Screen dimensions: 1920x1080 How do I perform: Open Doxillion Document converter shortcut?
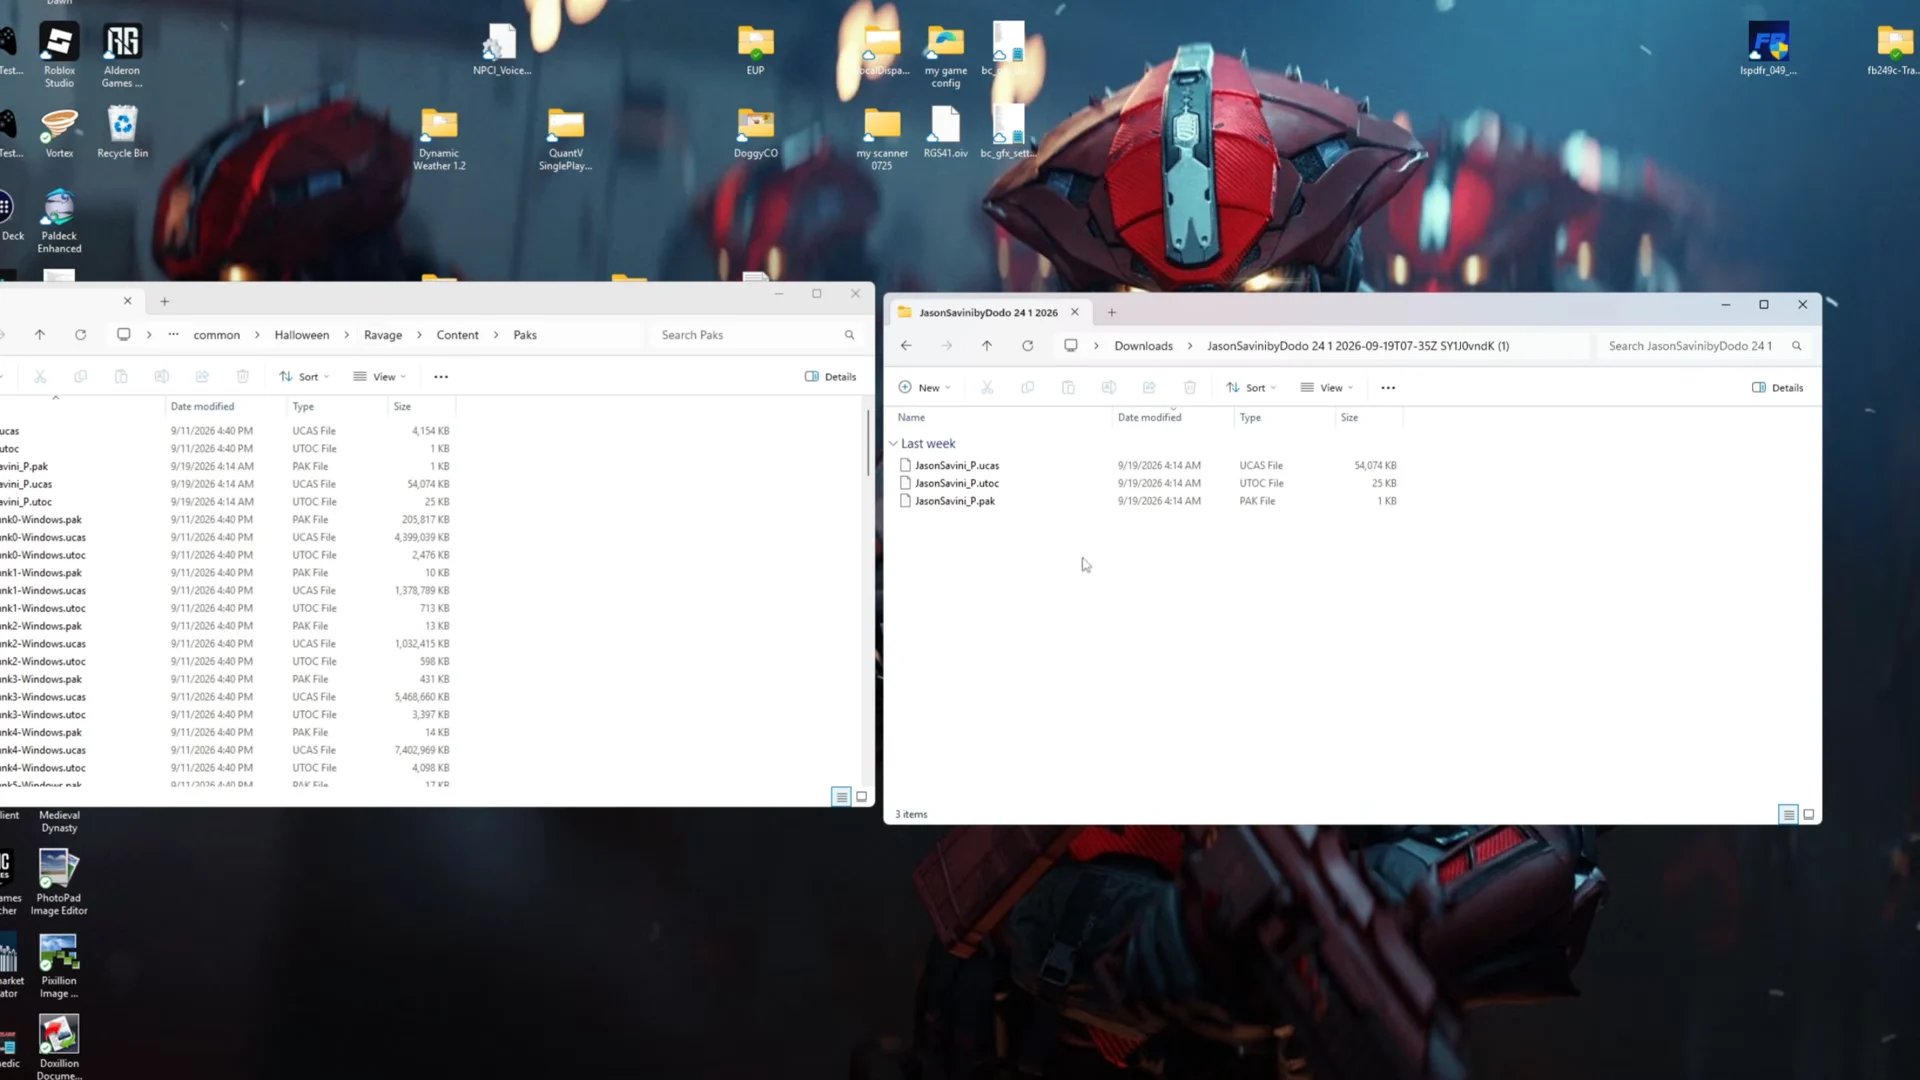point(59,1047)
